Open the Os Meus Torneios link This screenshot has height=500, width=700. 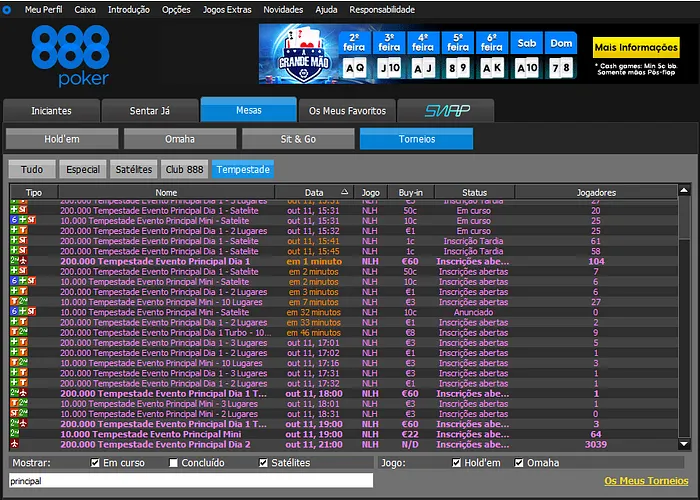pyautogui.click(x=646, y=481)
